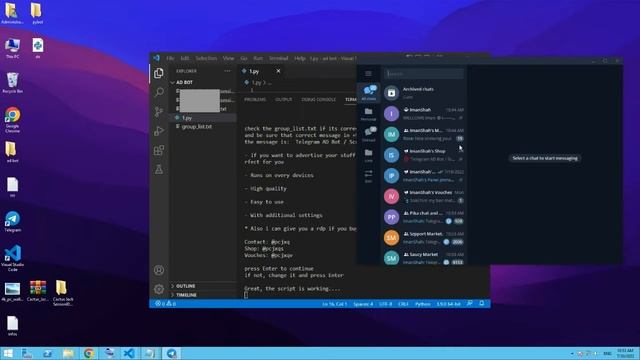Open the ImanShah's Shop chat
This screenshot has width=640, height=360.
[x=424, y=155]
